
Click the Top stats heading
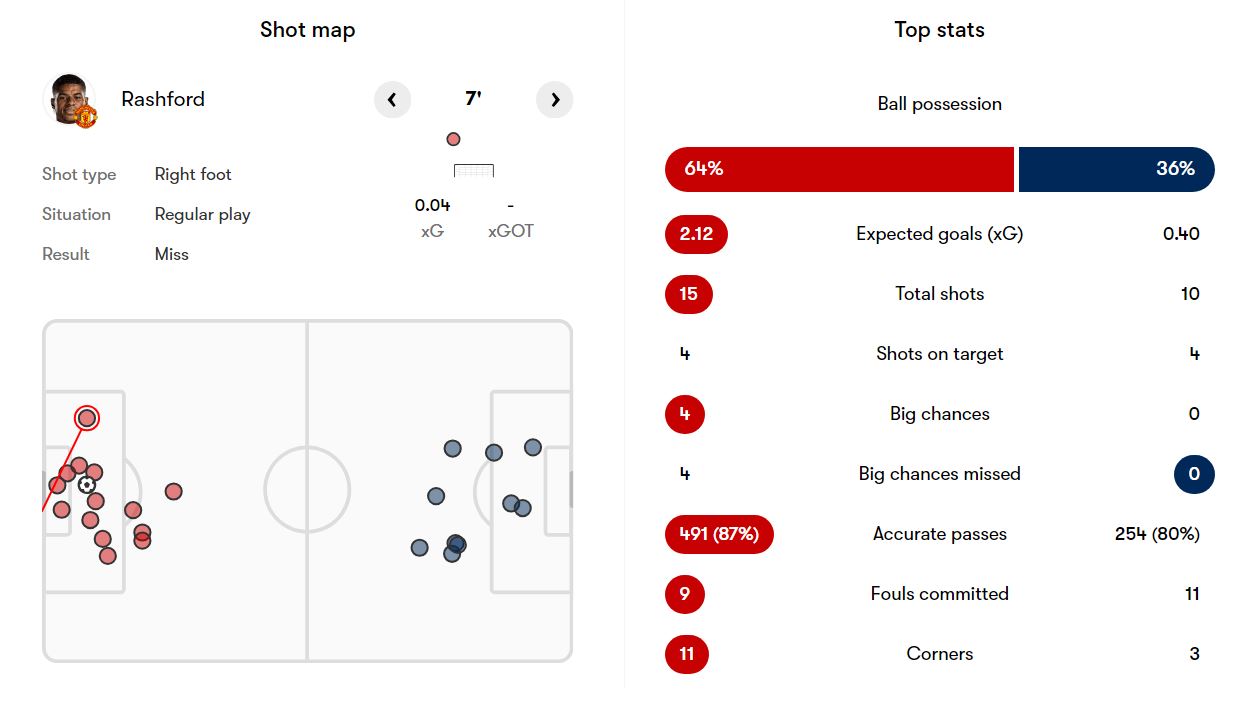coord(940,30)
